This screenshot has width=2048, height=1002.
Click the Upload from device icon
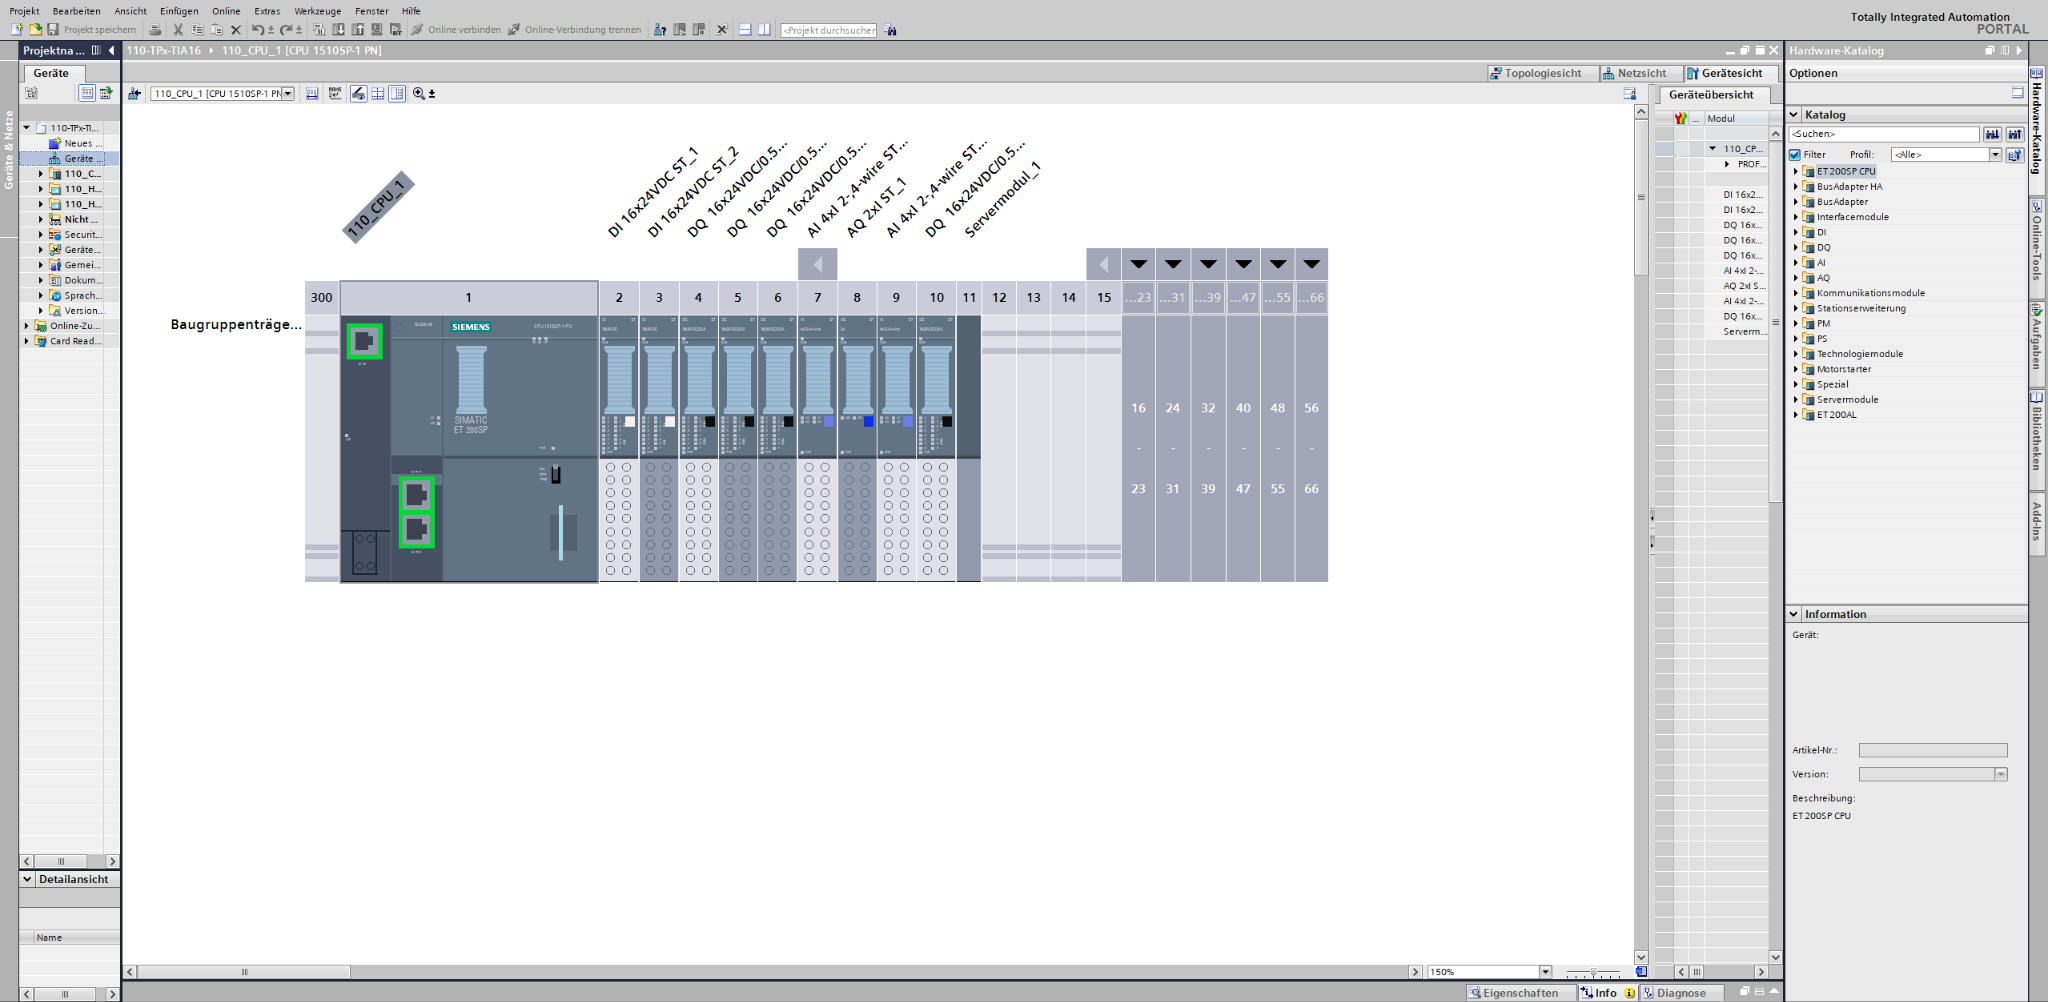357,30
